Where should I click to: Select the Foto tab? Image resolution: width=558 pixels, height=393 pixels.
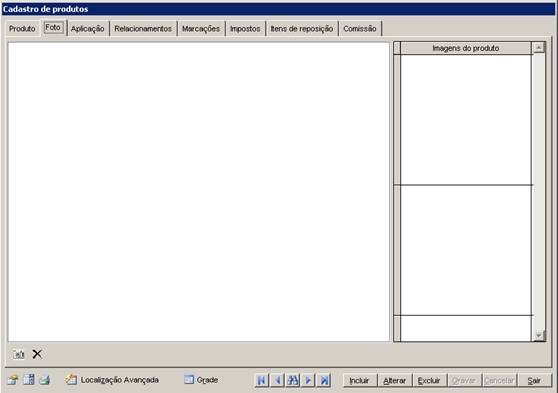(x=53, y=27)
